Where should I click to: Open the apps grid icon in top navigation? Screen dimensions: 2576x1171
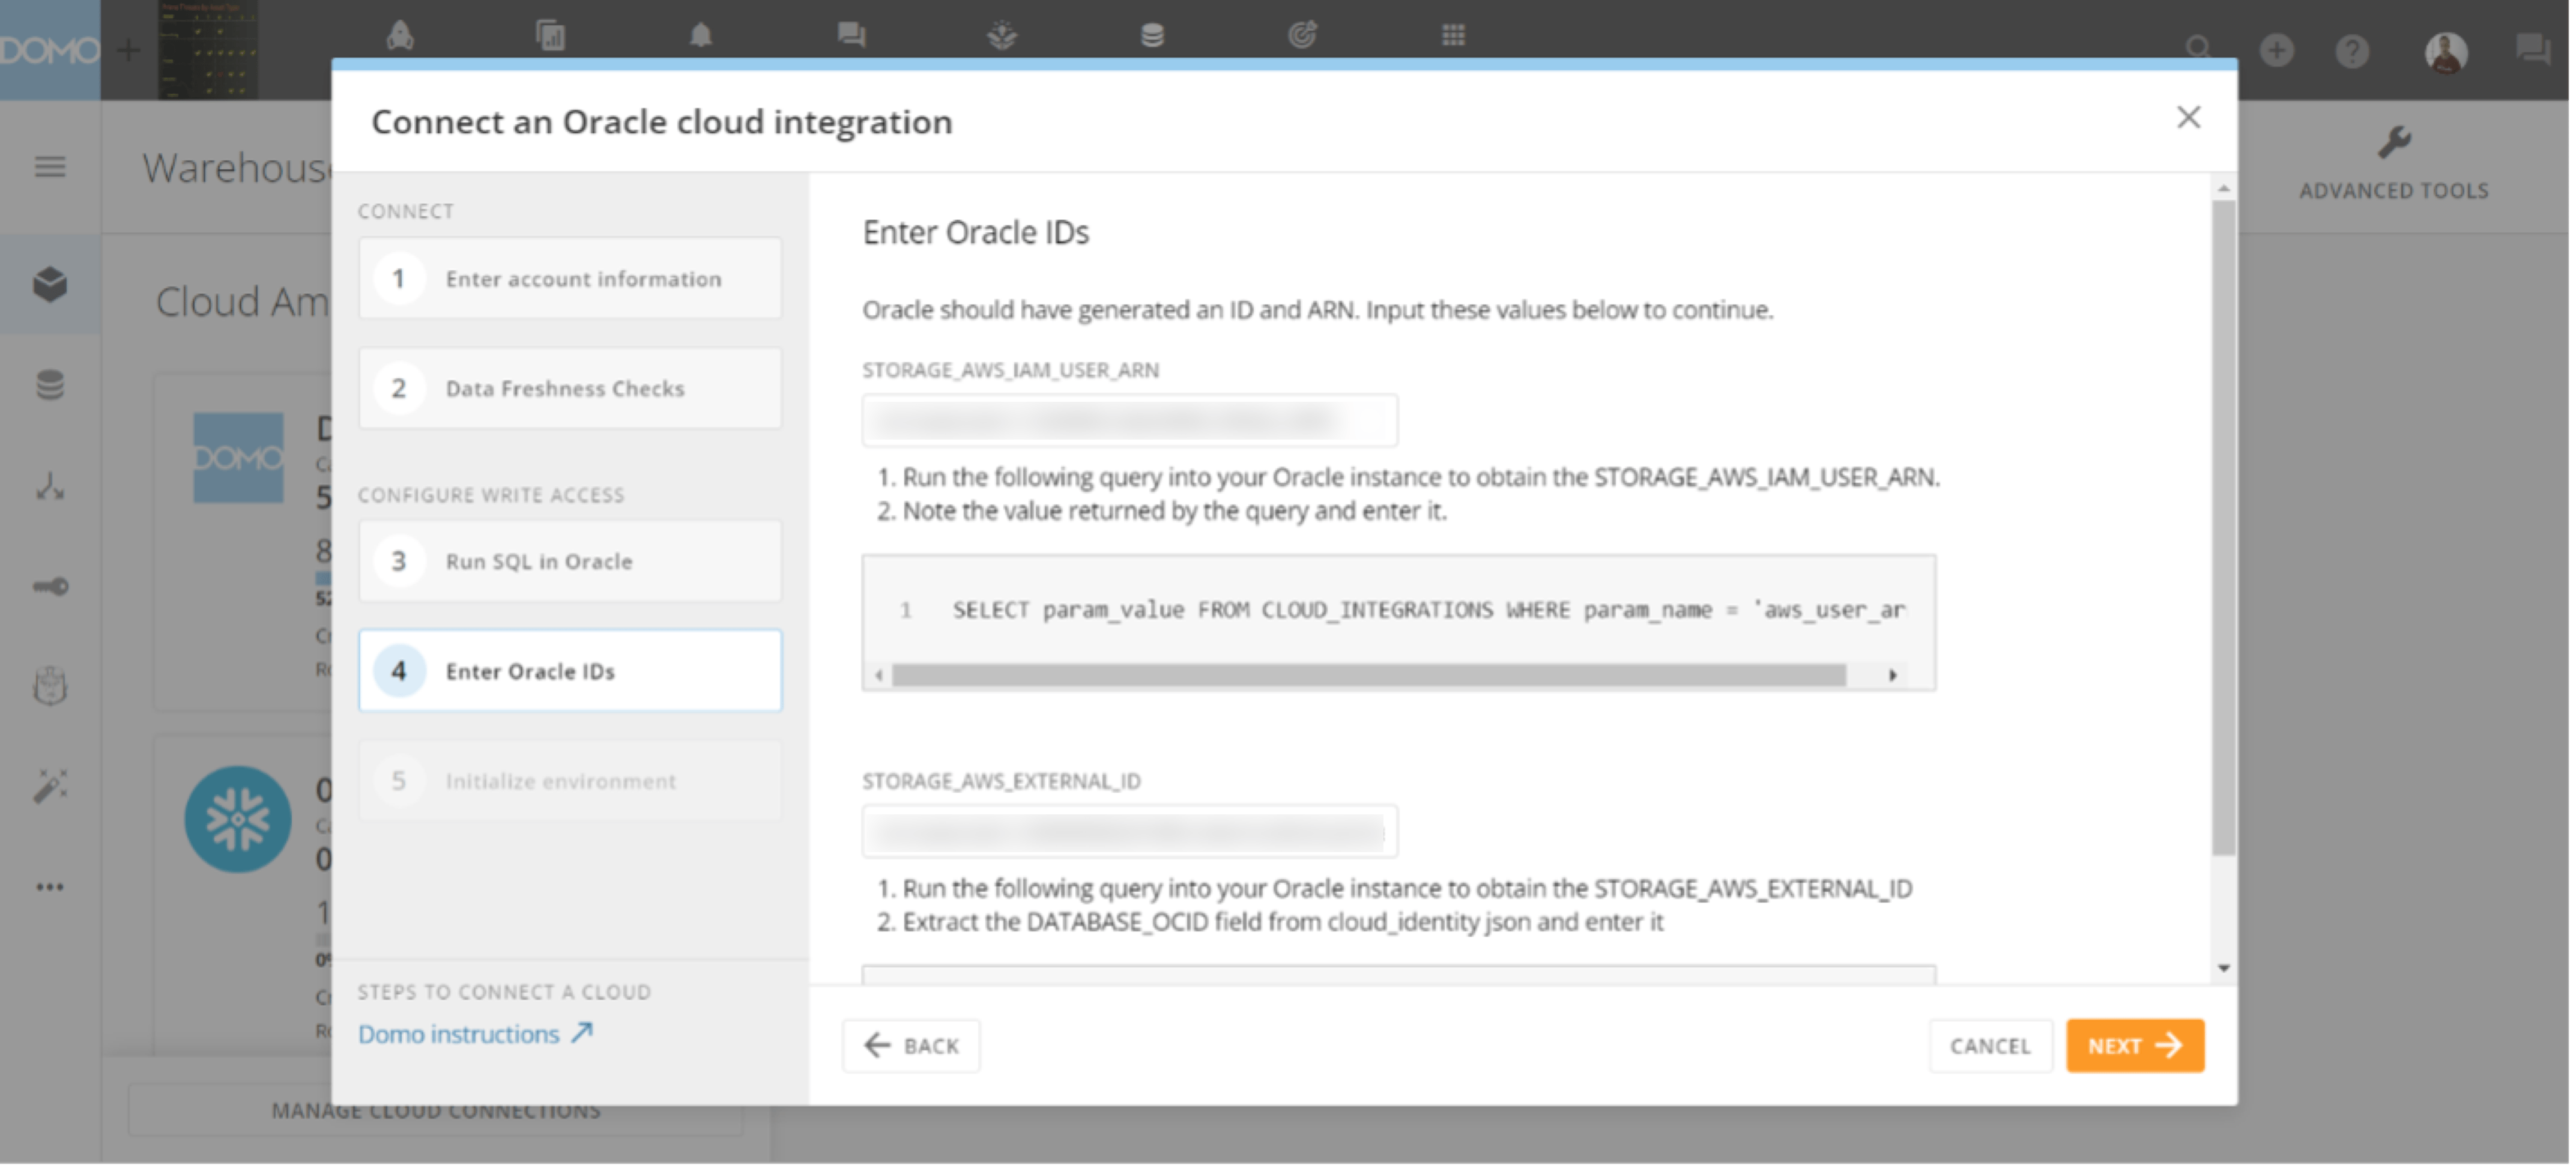(x=1454, y=36)
